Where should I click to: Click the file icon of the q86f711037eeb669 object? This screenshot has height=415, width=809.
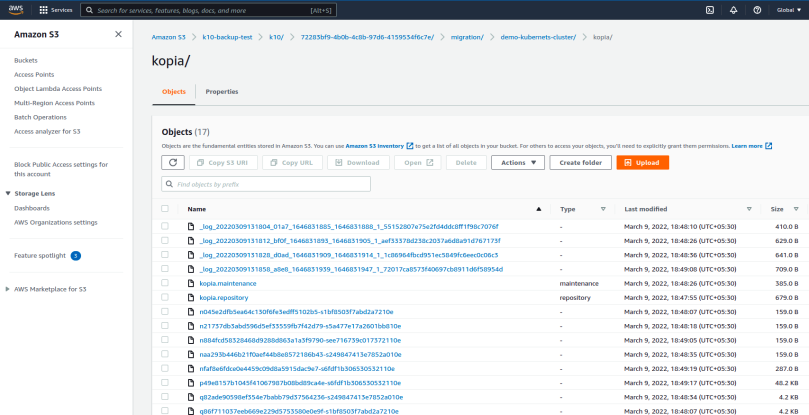190,411
